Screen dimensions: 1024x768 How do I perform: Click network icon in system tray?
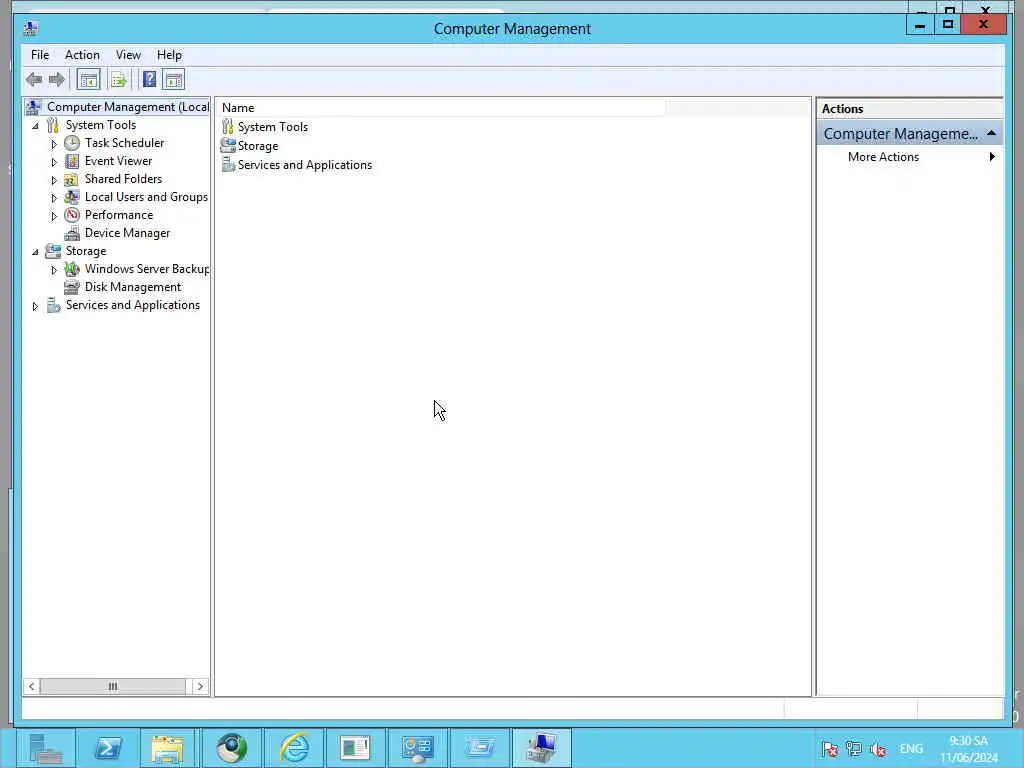(854, 749)
